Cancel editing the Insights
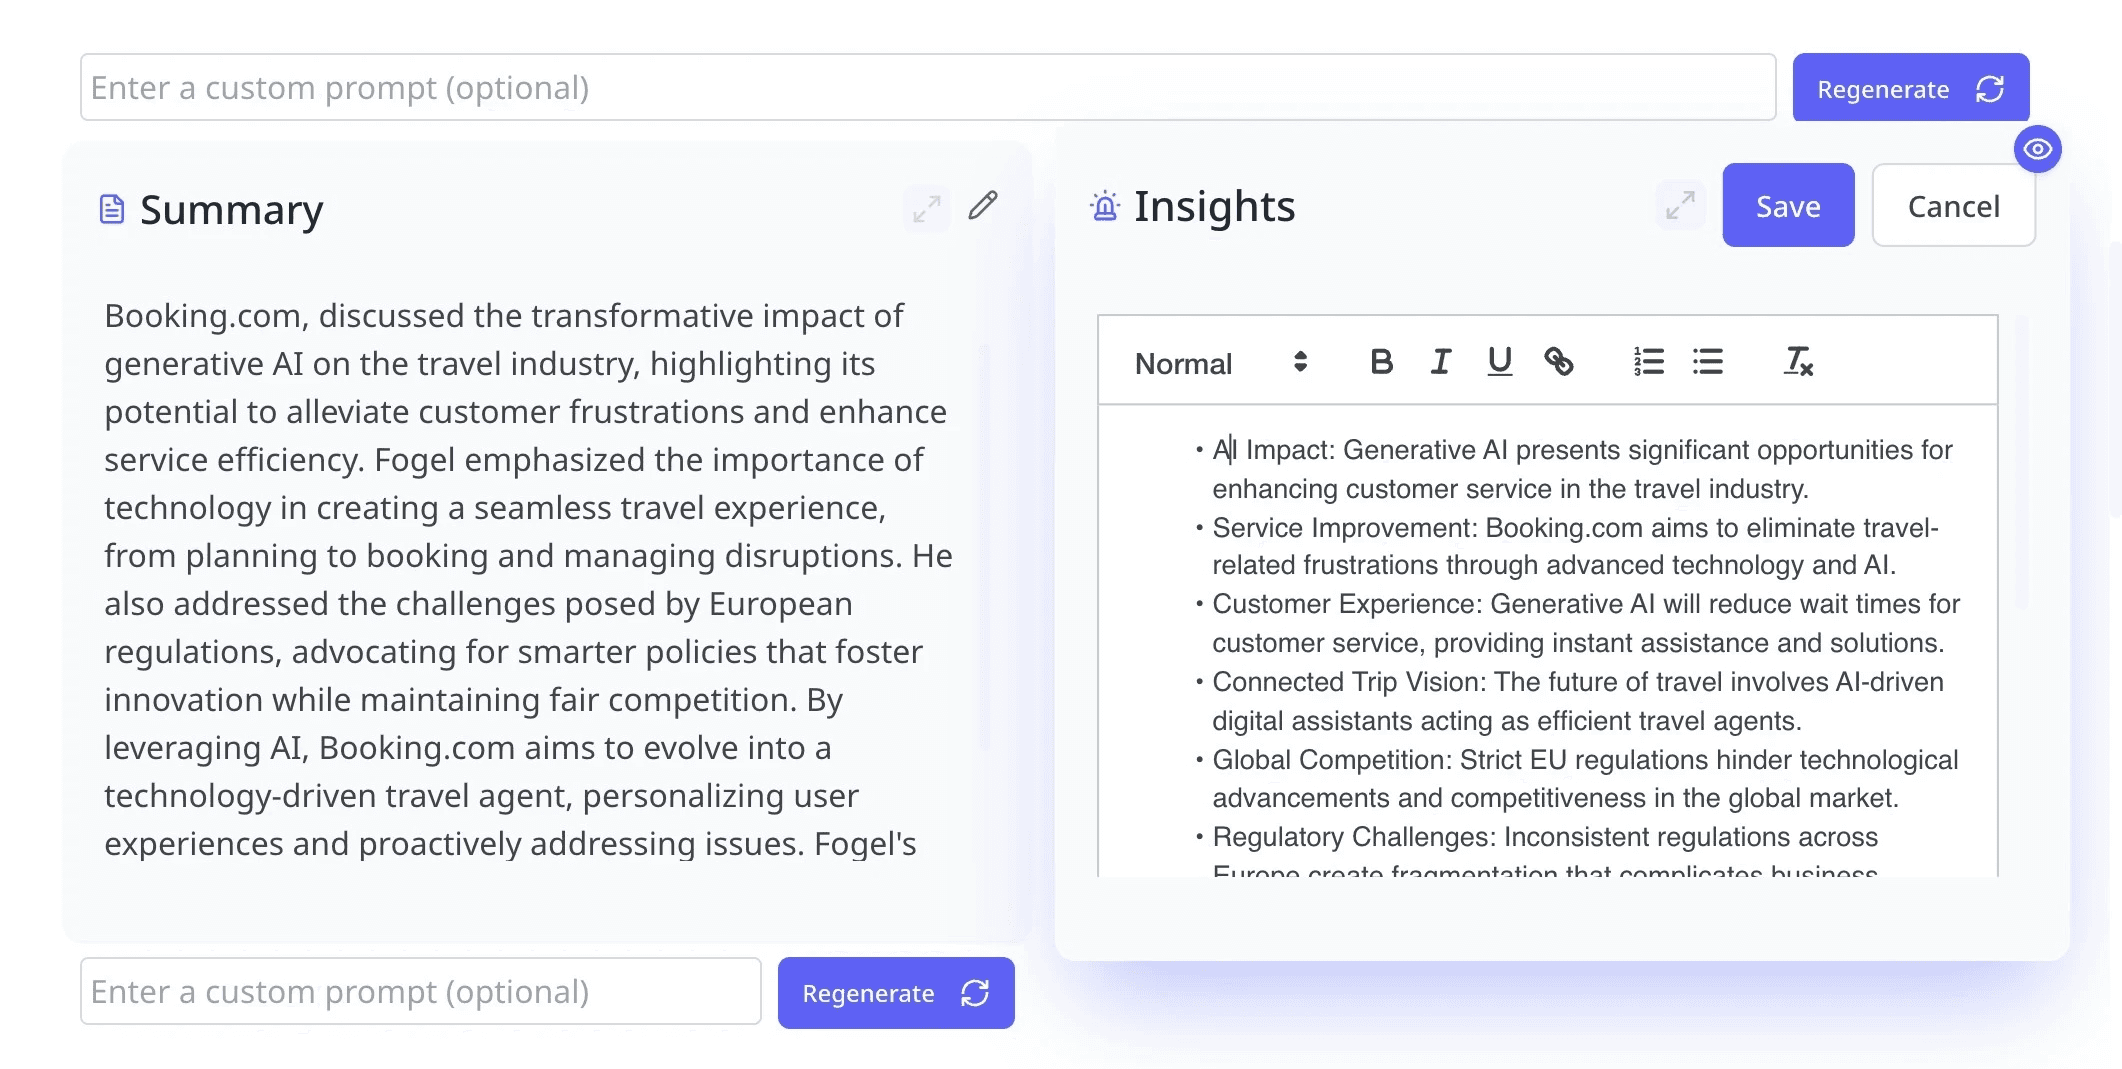The width and height of the screenshot is (2122, 1069). (1953, 206)
